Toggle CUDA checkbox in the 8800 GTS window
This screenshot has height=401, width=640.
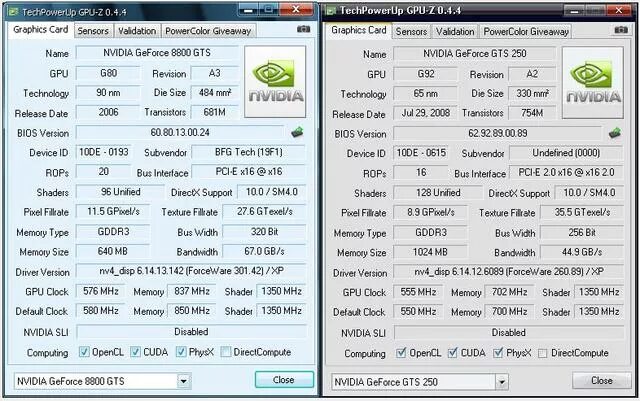[x=136, y=352]
